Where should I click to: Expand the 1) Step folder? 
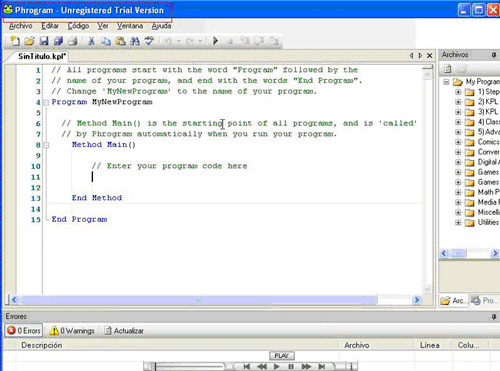458,92
